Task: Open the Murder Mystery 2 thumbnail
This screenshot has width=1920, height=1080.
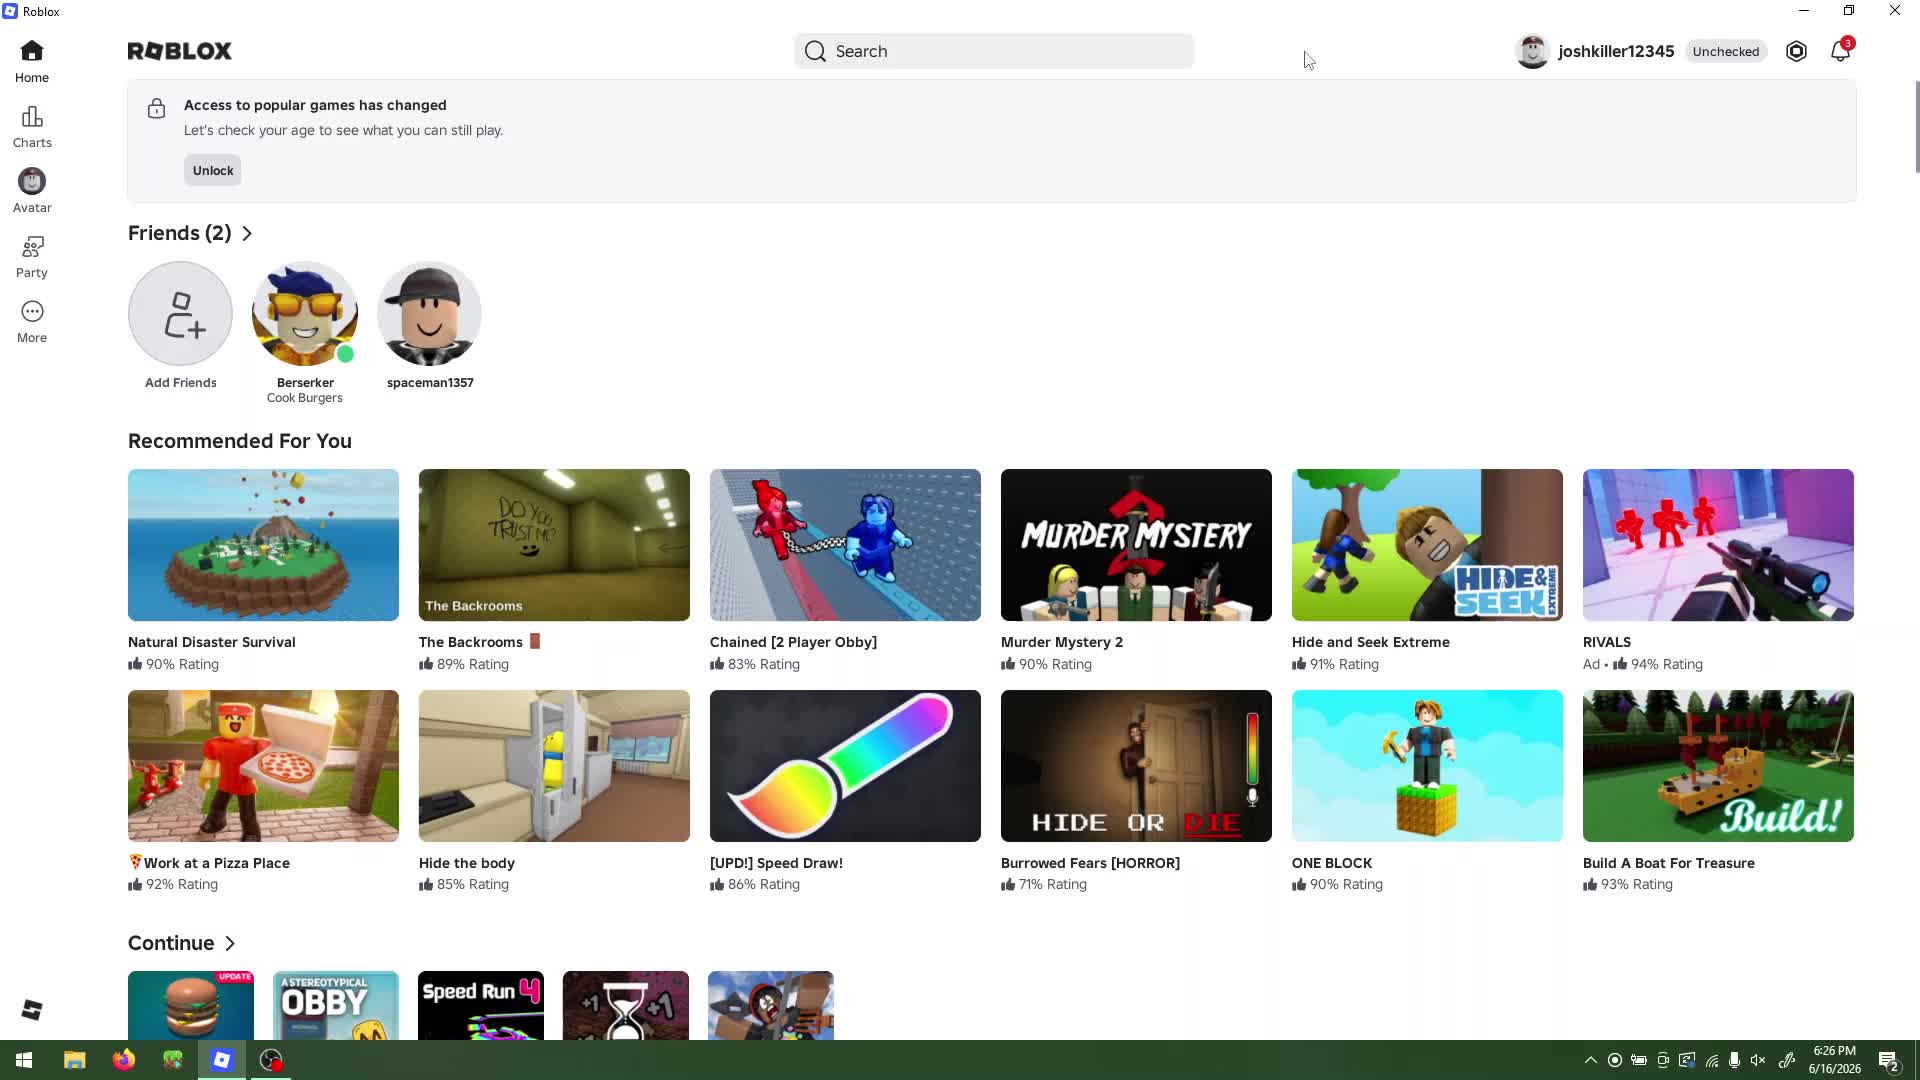Action: click(1136, 545)
